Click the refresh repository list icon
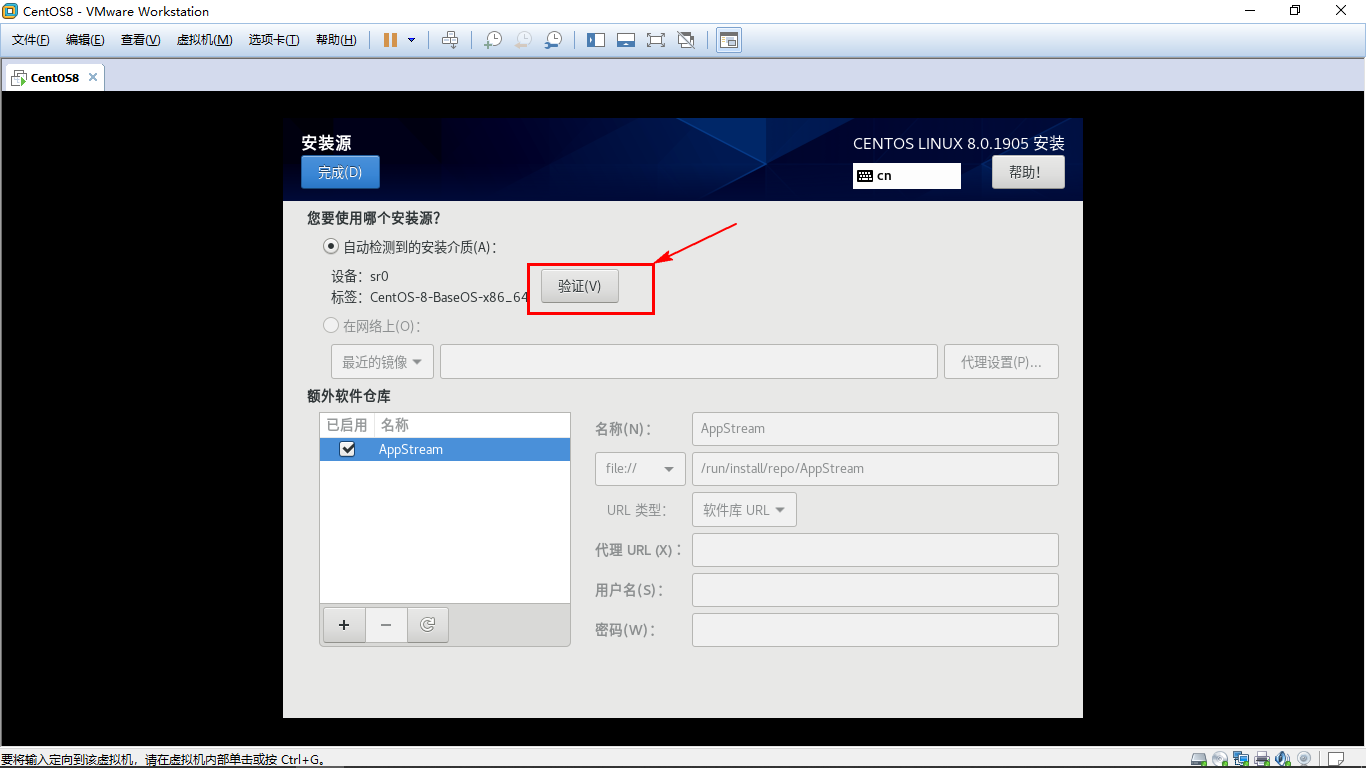The width and height of the screenshot is (1366, 768). [428, 625]
